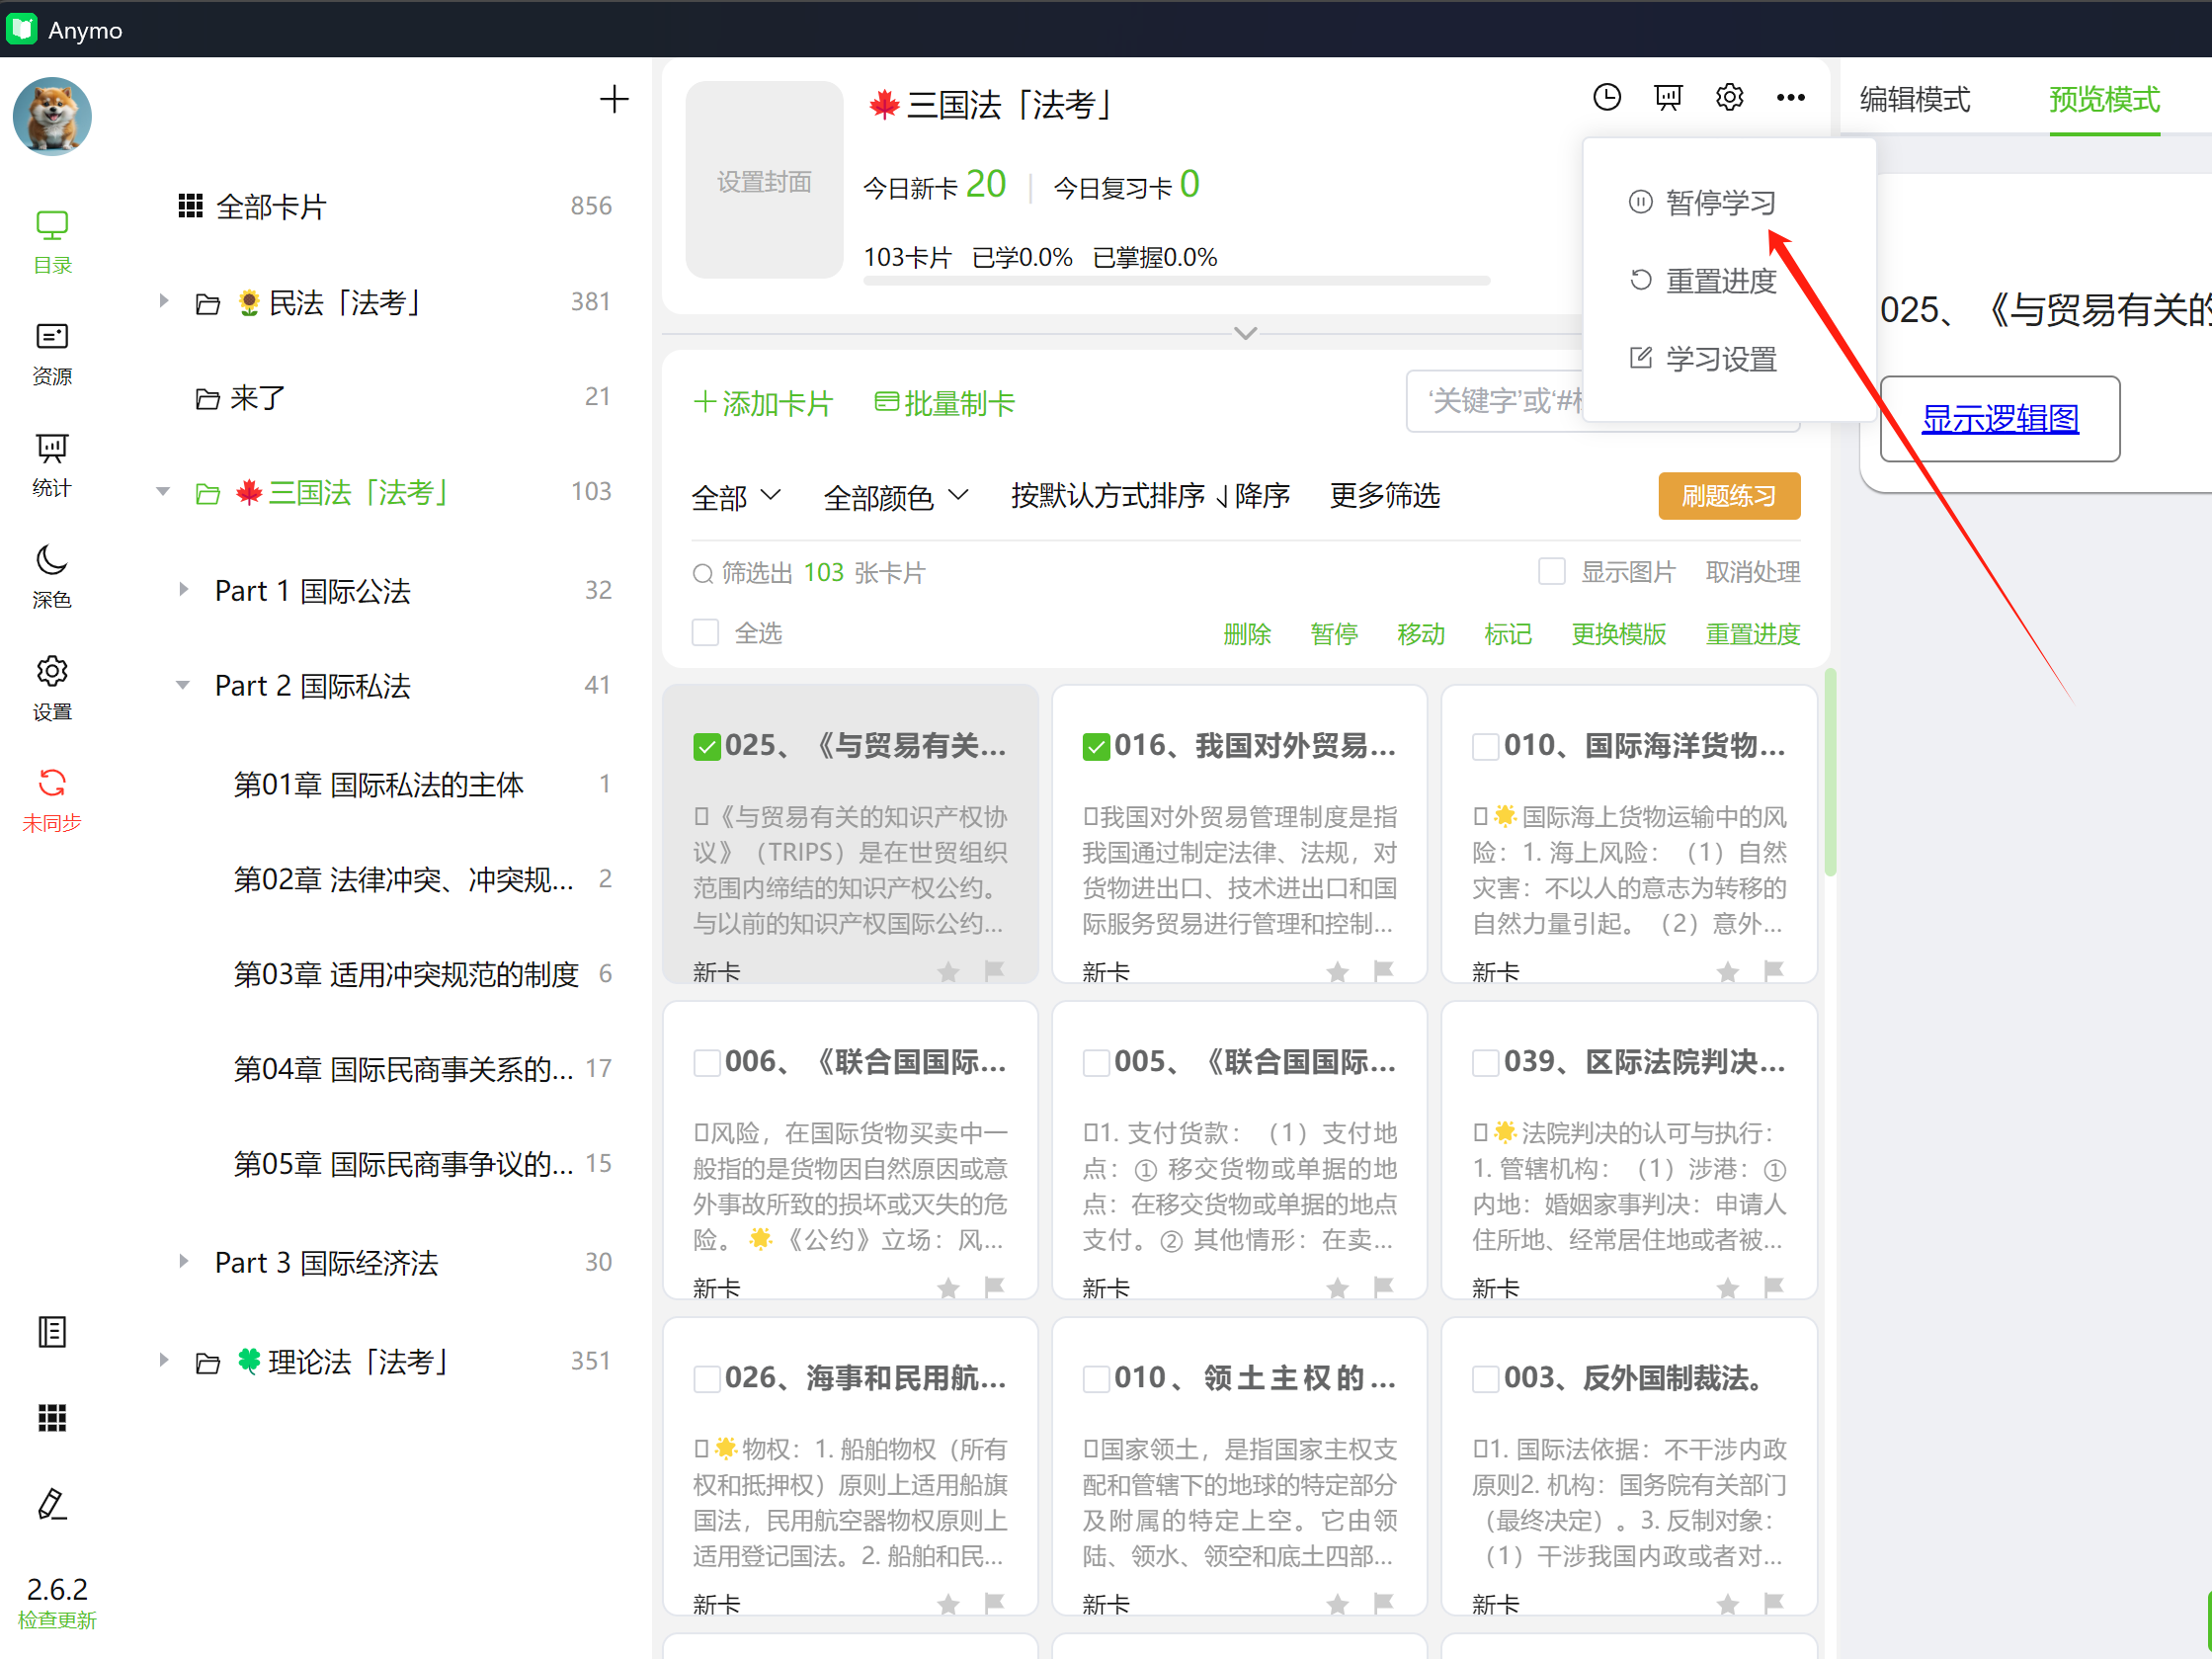
Task: Open the 全部 filter dropdown
Action: pyautogui.click(x=736, y=496)
